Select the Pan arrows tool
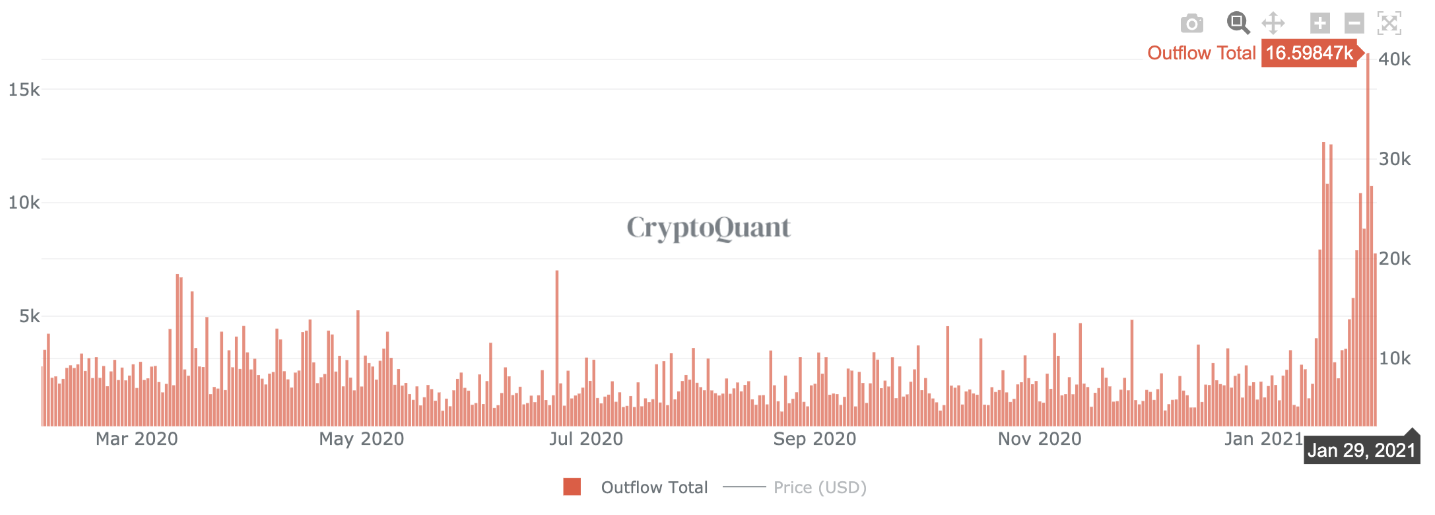 pos(1273,24)
